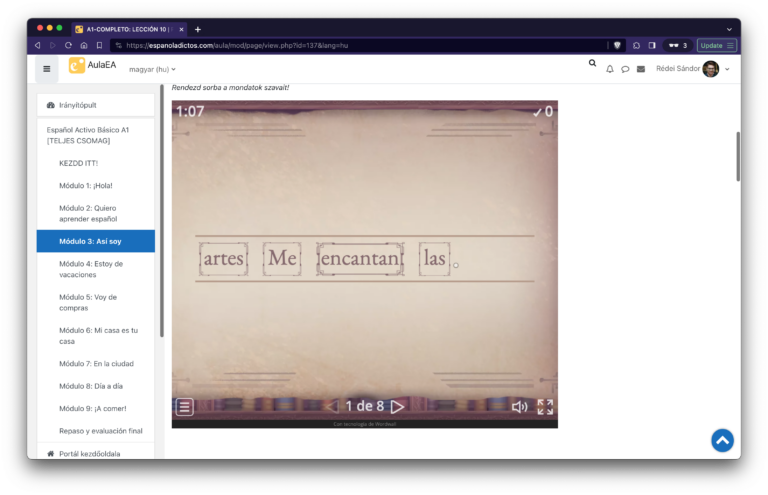
Task: Click the address bar URL
Action: [x=237, y=46]
